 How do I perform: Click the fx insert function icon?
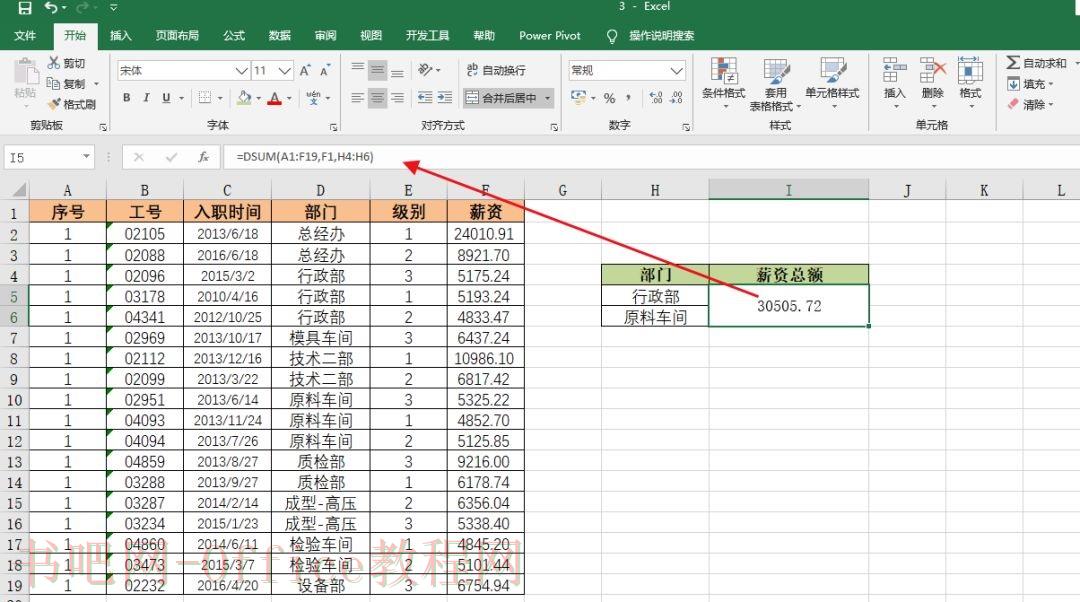[x=203, y=157]
